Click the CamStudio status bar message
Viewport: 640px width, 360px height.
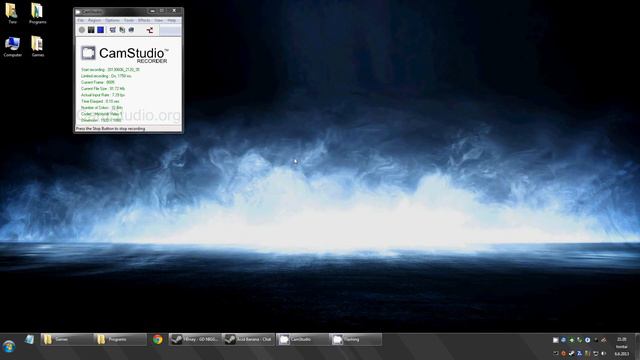(110, 129)
